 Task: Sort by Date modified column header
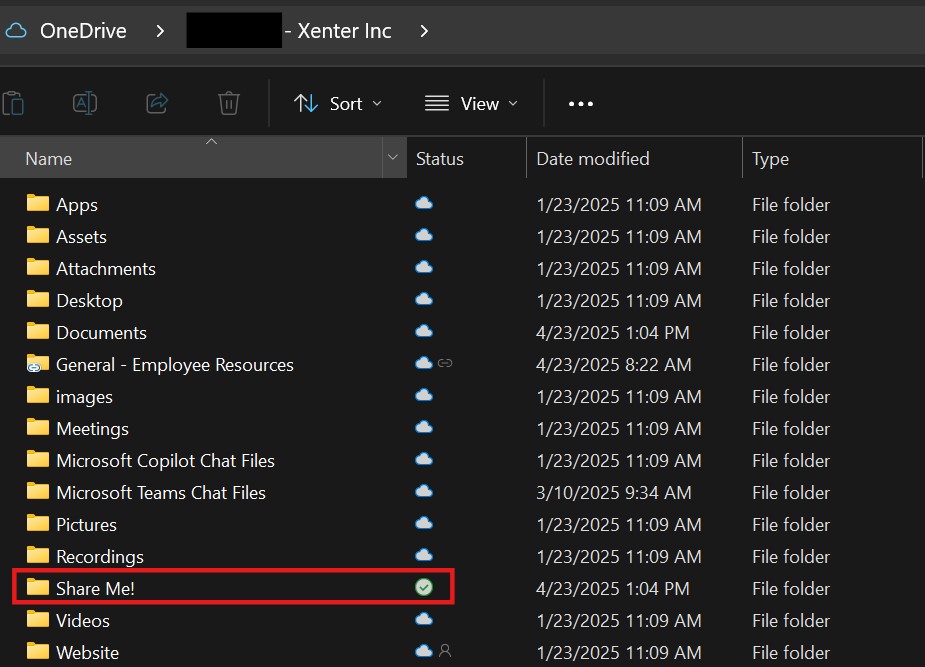(593, 158)
